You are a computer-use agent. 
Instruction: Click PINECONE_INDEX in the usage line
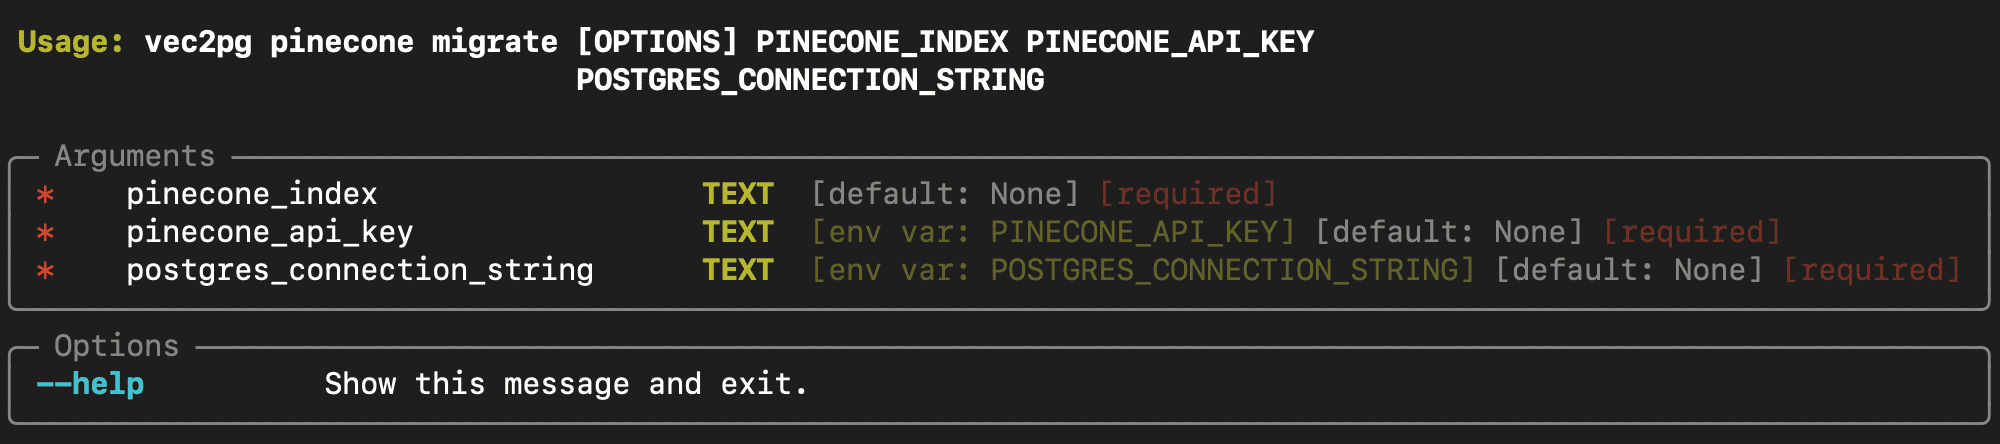point(882,42)
